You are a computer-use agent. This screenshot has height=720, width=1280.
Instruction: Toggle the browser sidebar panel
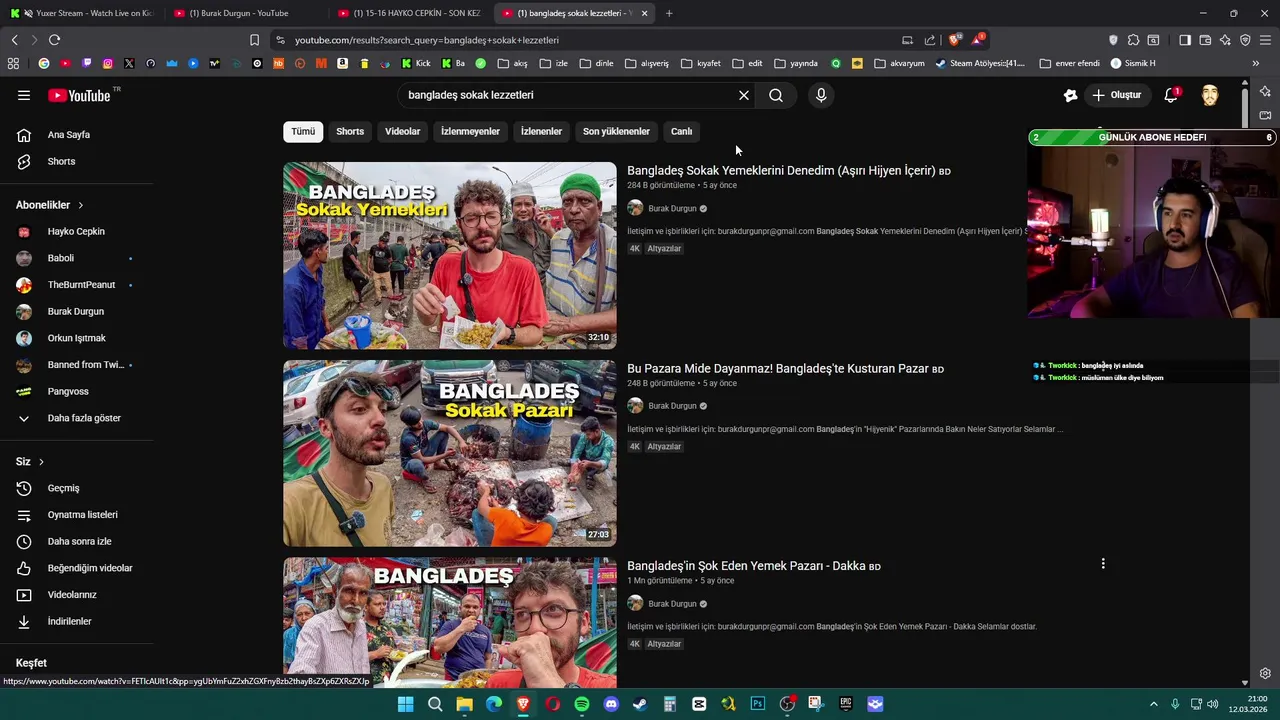pos(1185,40)
